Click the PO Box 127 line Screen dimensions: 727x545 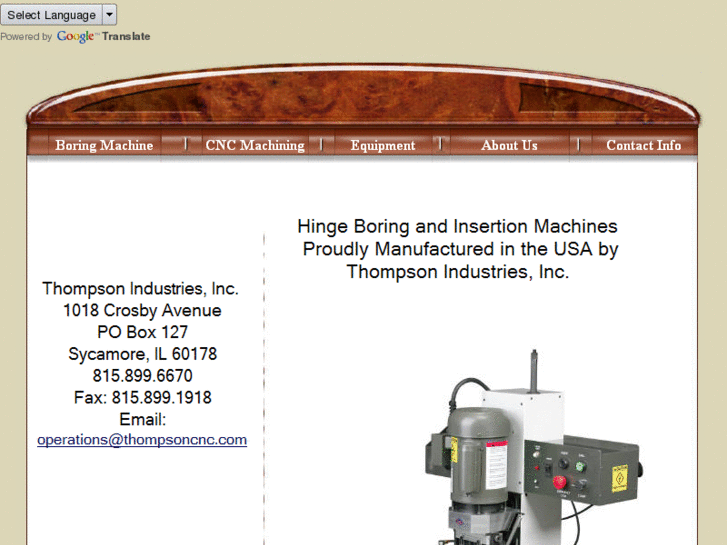click(x=142, y=332)
